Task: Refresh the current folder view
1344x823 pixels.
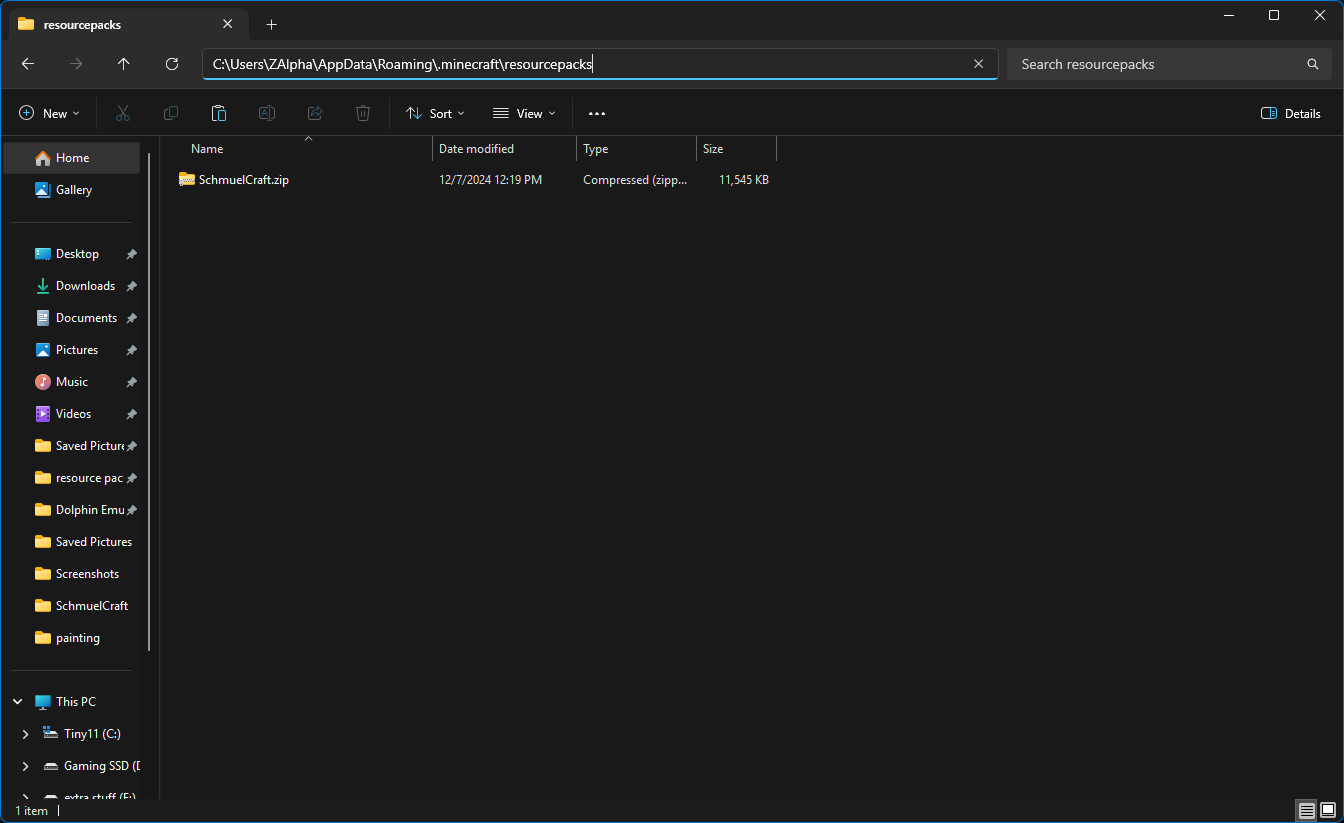Action: tap(172, 64)
